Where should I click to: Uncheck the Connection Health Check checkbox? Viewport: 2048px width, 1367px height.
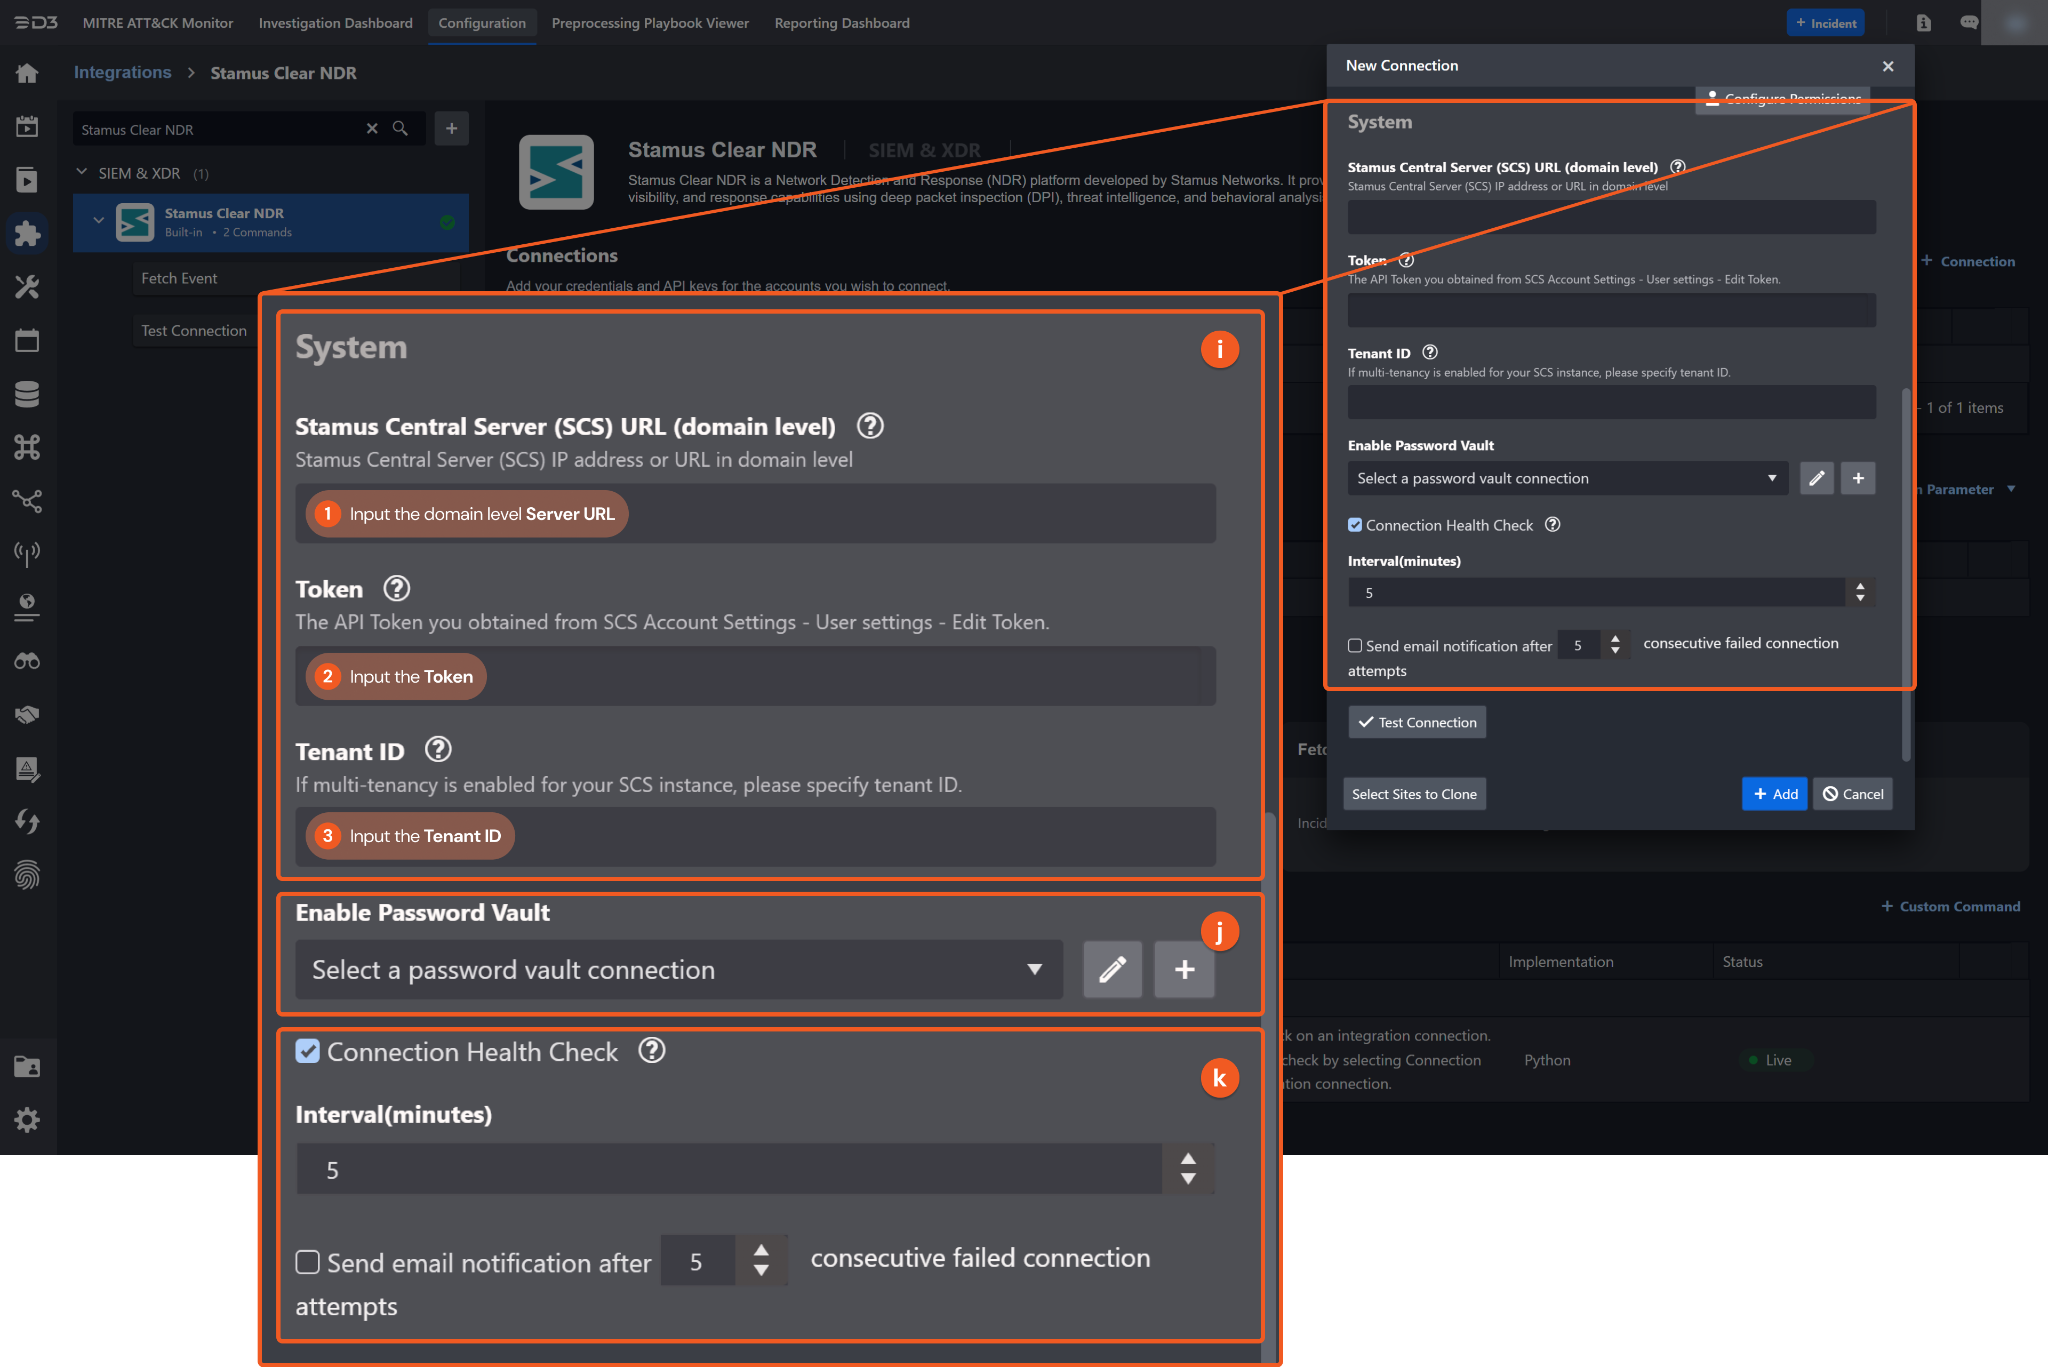[1355, 525]
